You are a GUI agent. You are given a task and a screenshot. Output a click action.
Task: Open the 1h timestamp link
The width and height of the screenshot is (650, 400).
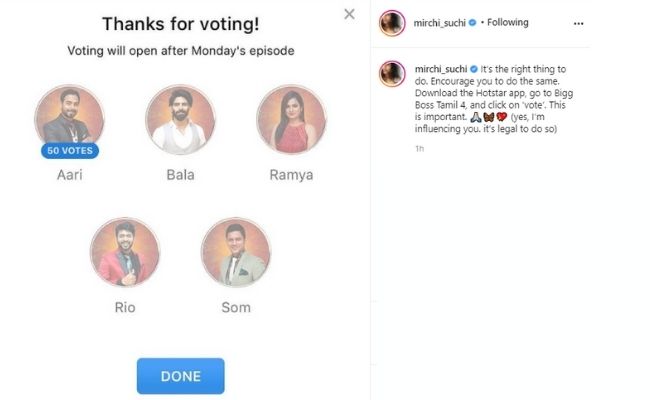pos(418,148)
